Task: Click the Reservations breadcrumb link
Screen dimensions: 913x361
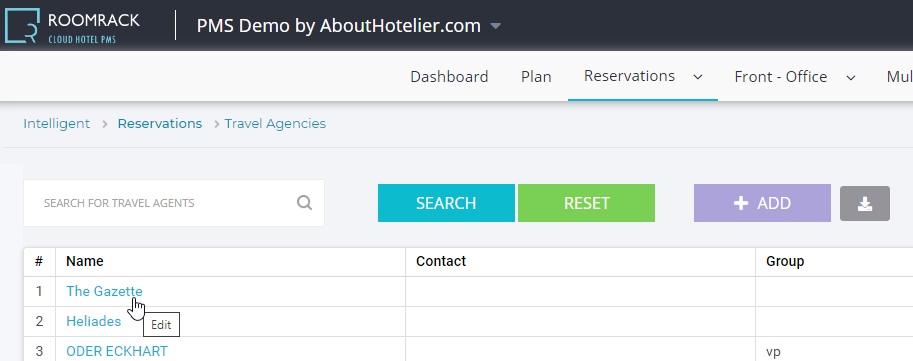Action: pyautogui.click(x=160, y=123)
